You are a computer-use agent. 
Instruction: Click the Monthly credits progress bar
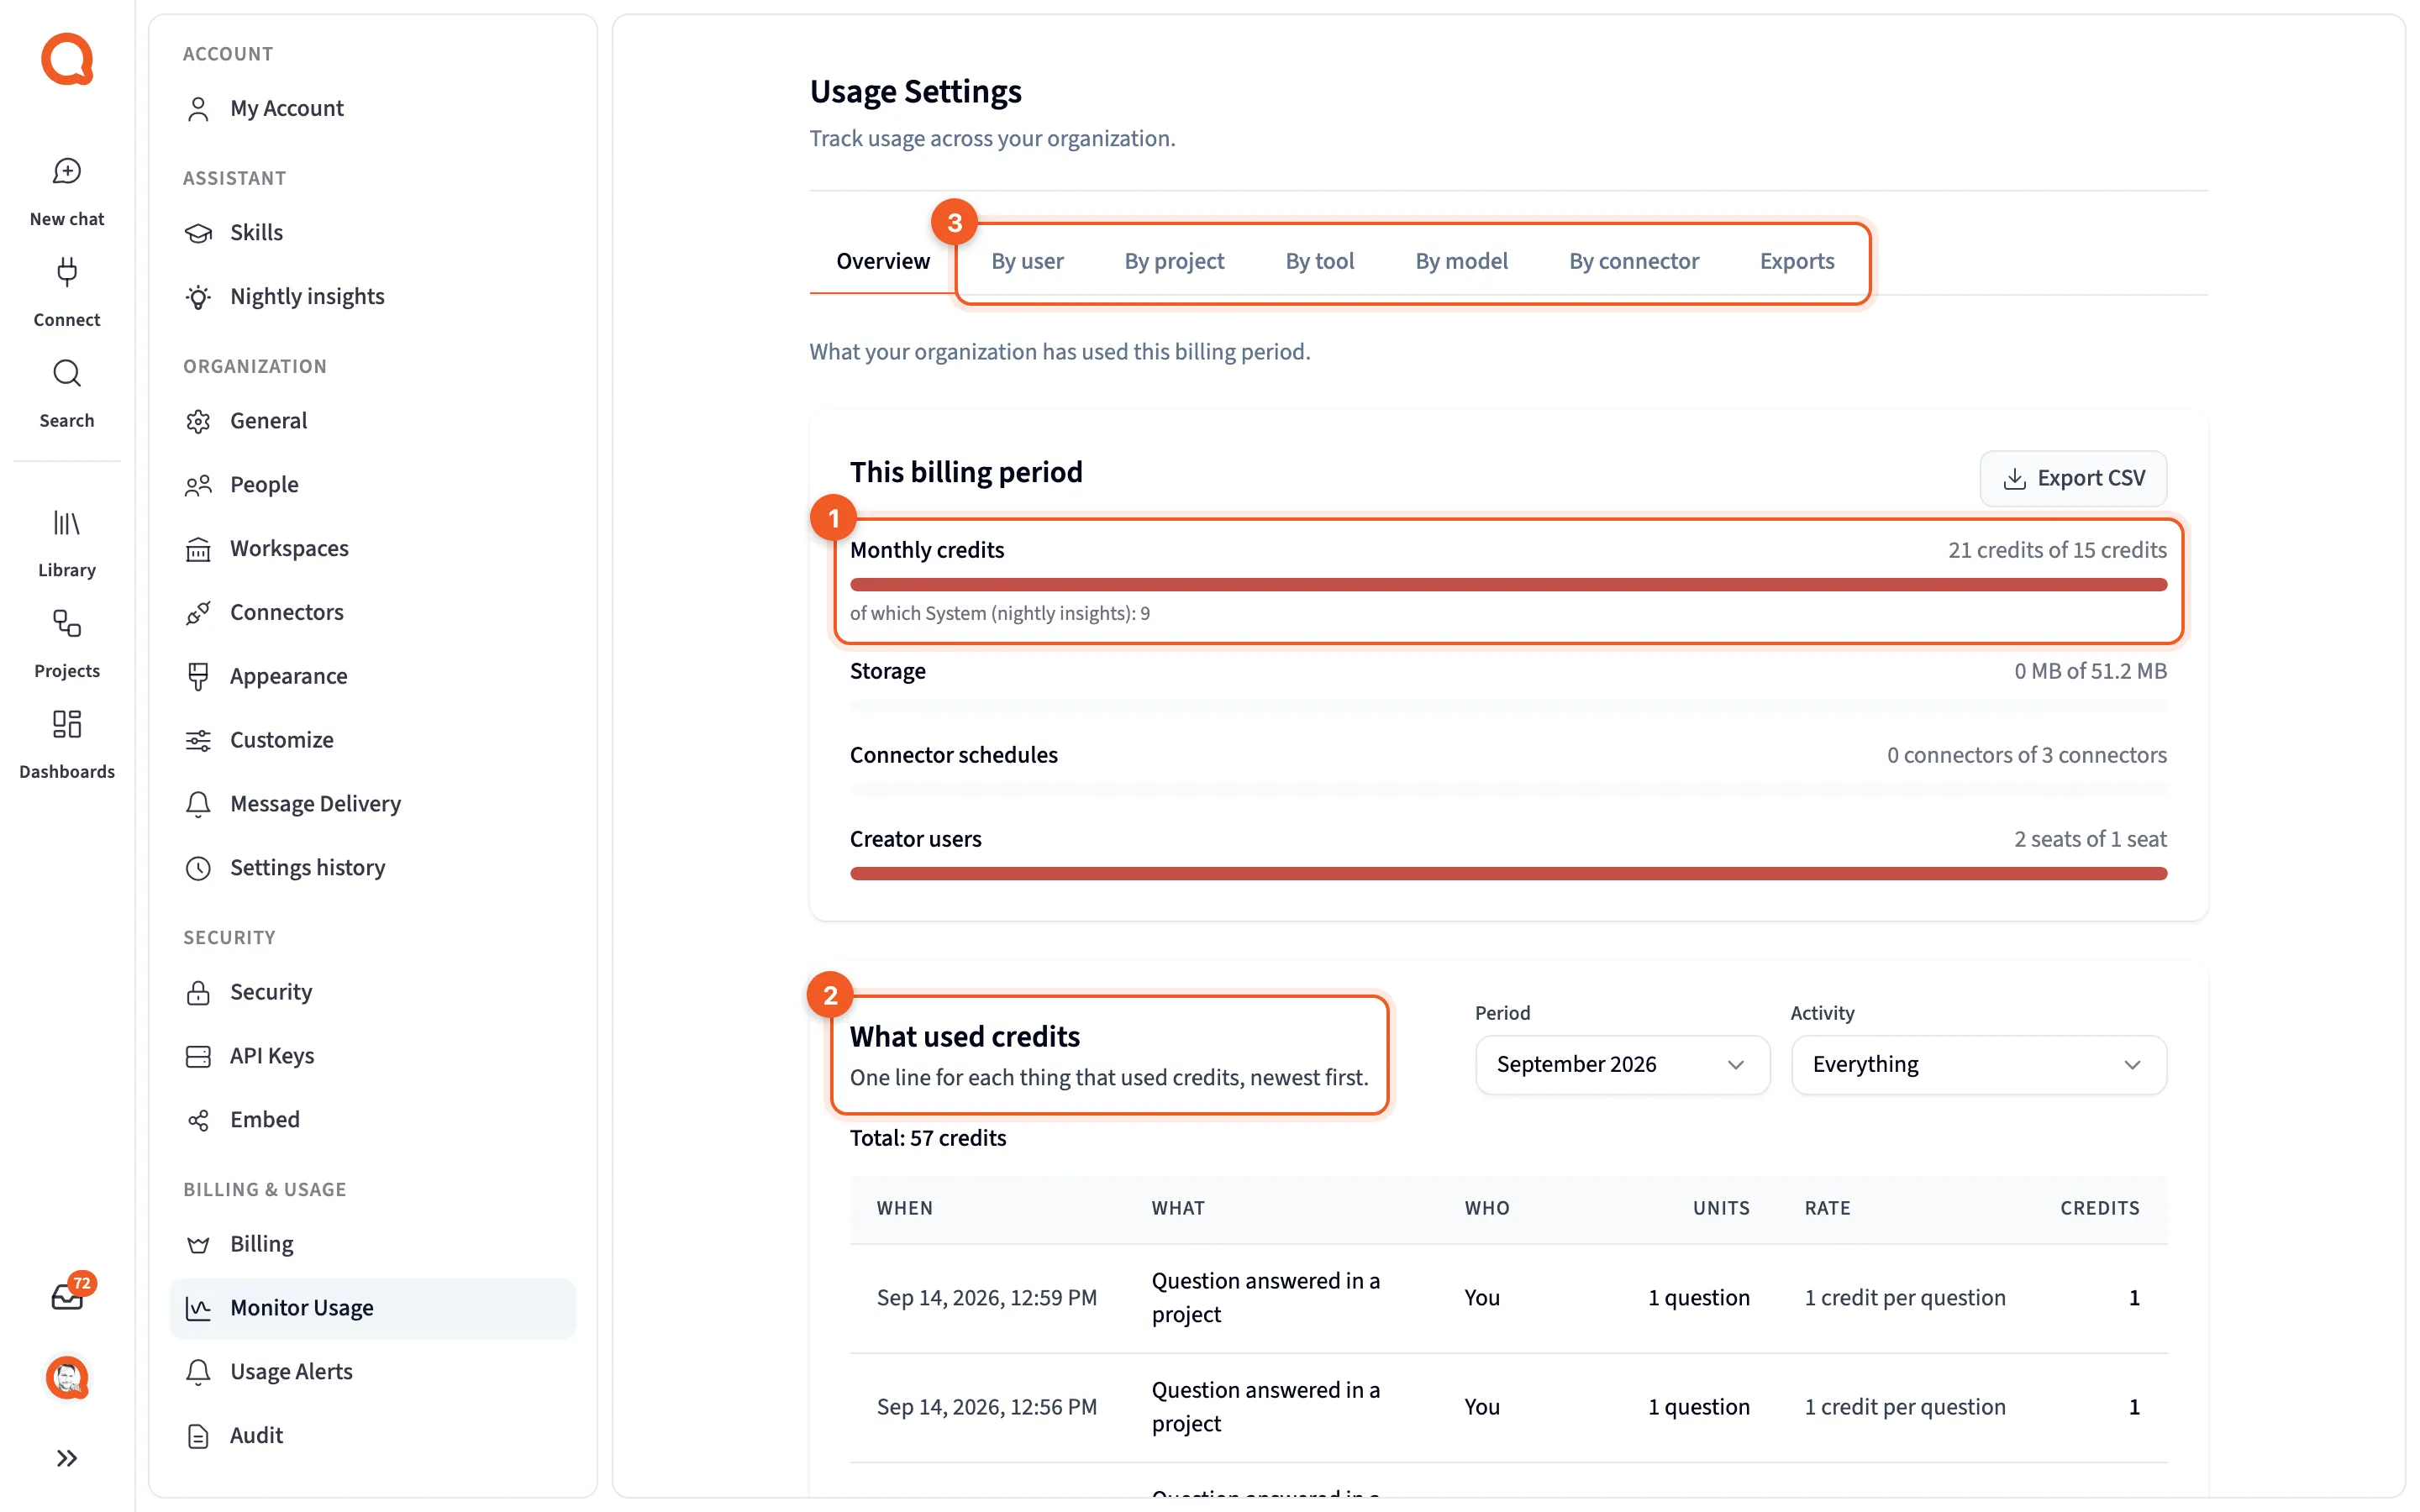pos(1508,584)
